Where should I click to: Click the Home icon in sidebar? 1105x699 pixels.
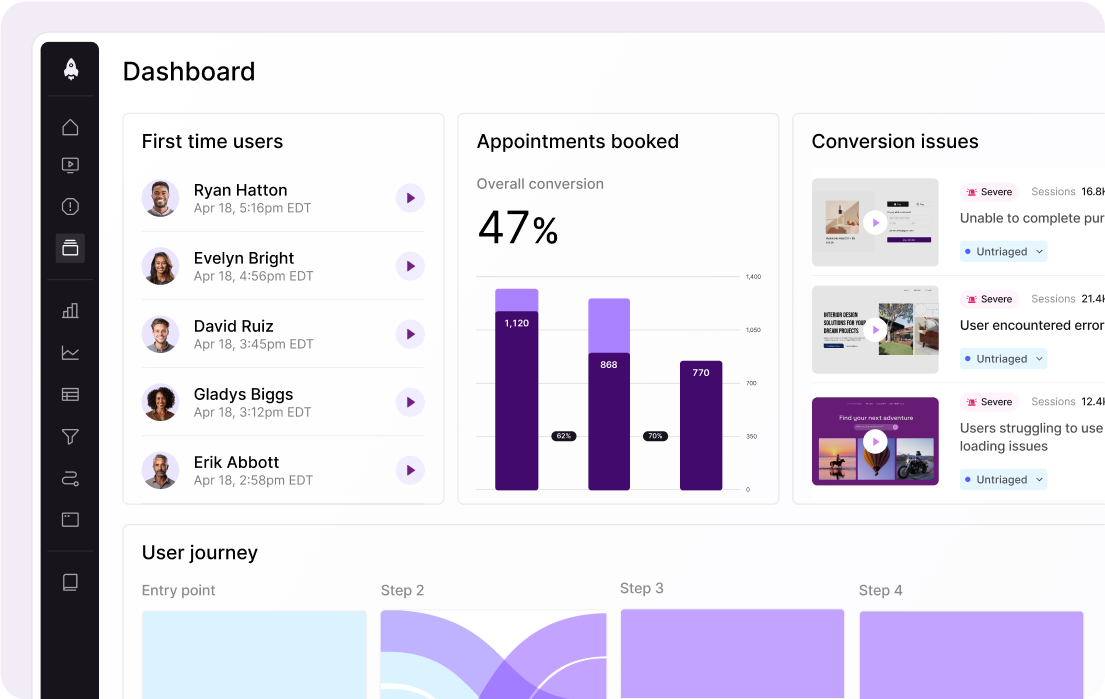point(70,127)
